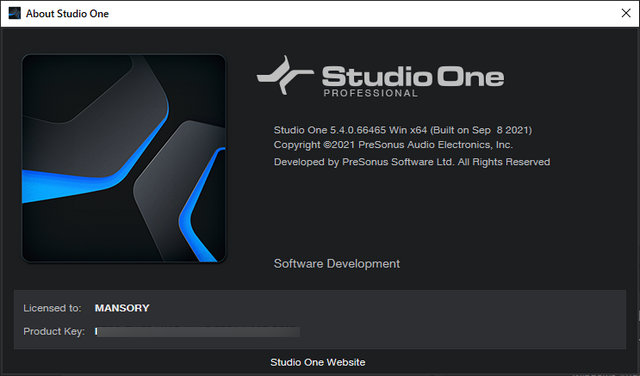Open the Studio One Website link

[x=318, y=362]
